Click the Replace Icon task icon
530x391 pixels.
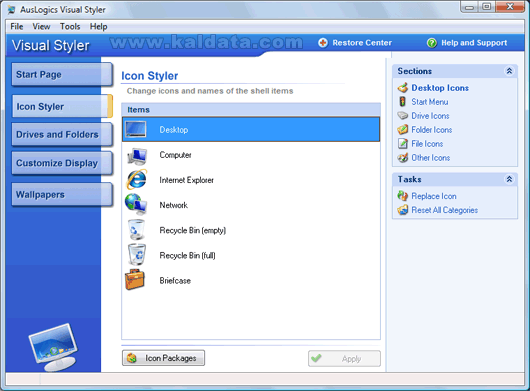(403, 196)
